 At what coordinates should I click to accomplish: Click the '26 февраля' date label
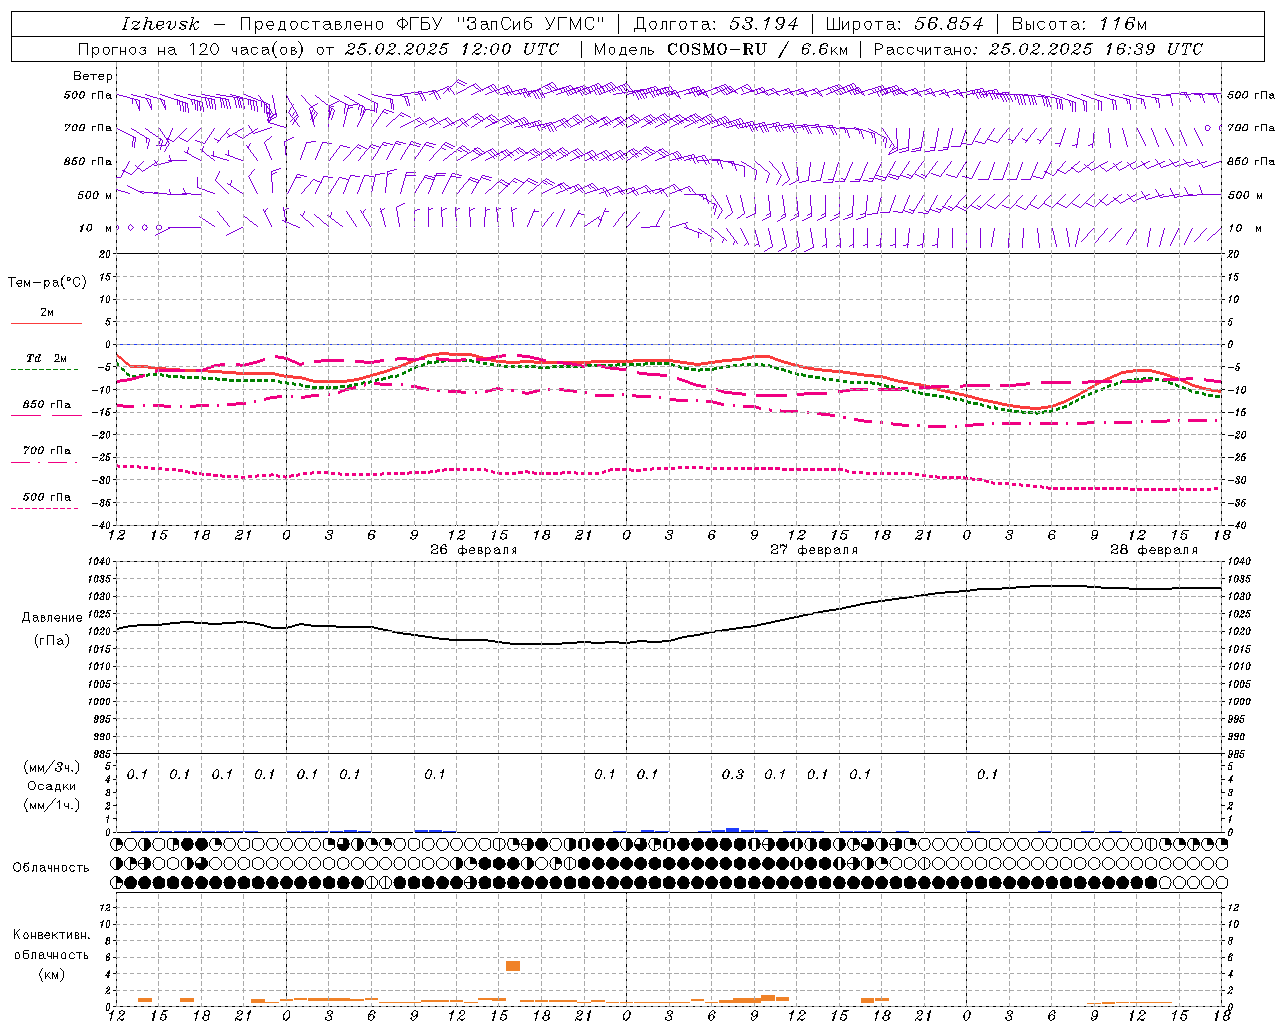click(473, 550)
